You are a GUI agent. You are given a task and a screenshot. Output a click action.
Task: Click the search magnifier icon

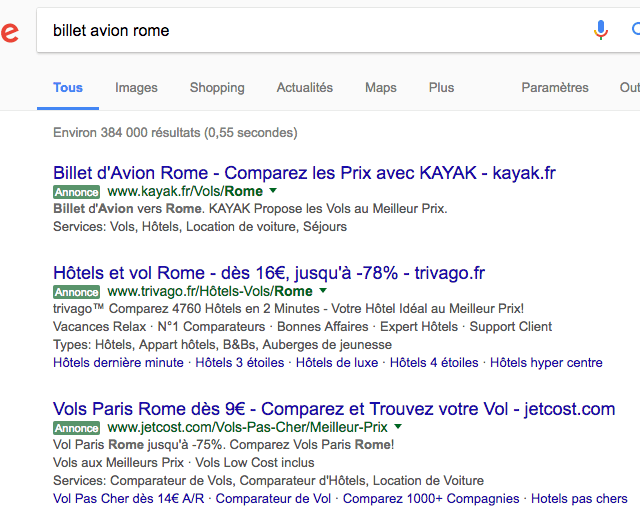[636, 29]
